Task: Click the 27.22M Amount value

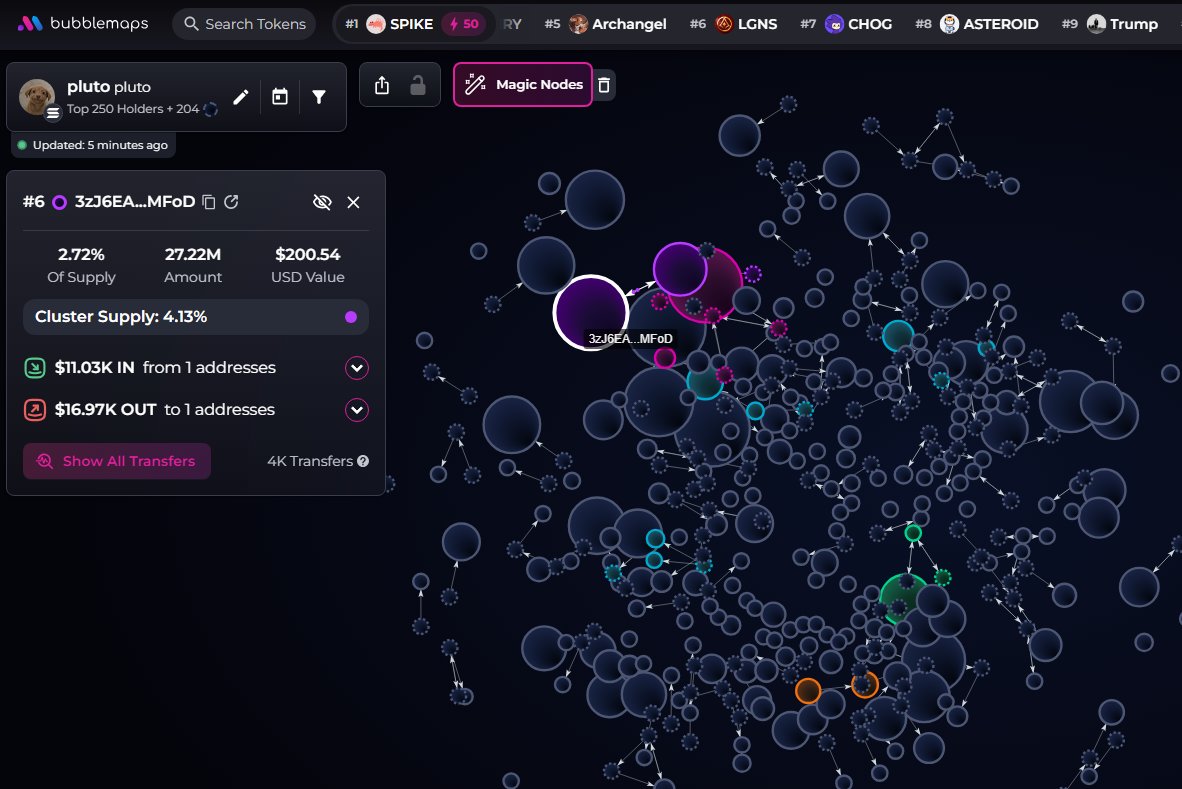Action: (x=193, y=254)
